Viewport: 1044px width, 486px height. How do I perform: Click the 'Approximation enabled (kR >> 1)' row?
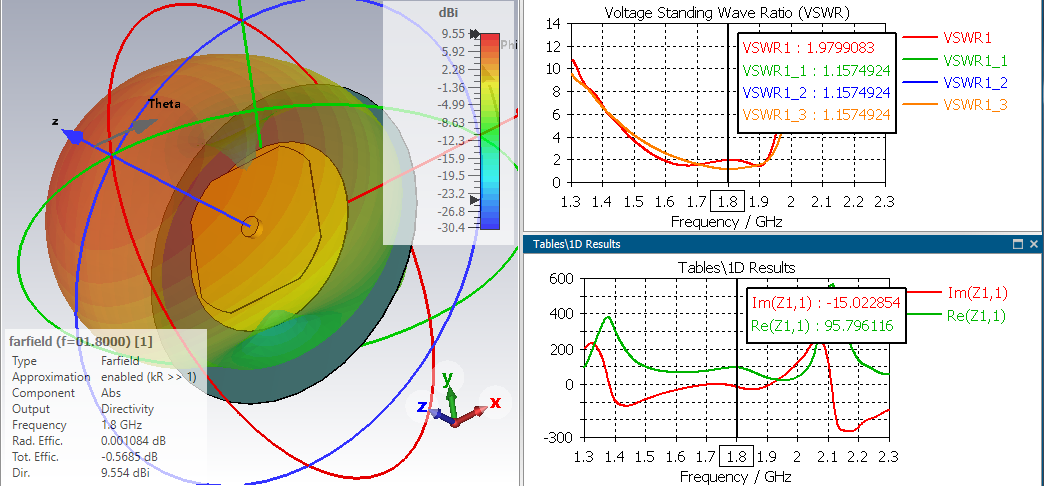104,377
